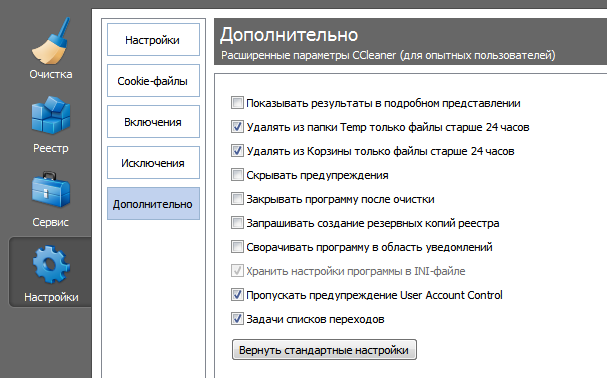607x378 pixels.
Task: Click the Реестр sidebar label
Action: pyautogui.click(x=51, y=148)
